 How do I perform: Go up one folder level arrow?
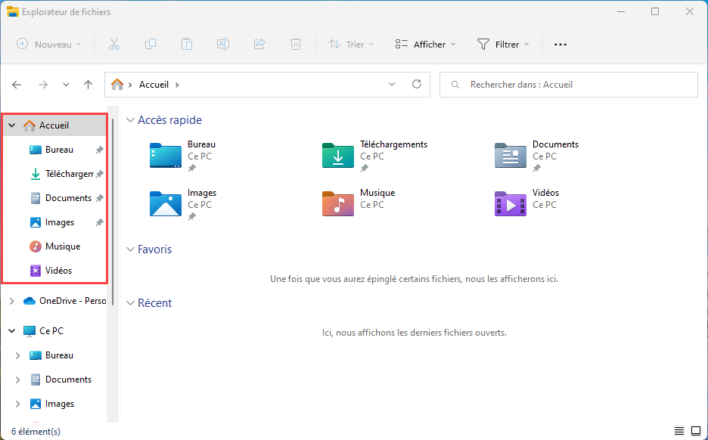coord(89,85)
